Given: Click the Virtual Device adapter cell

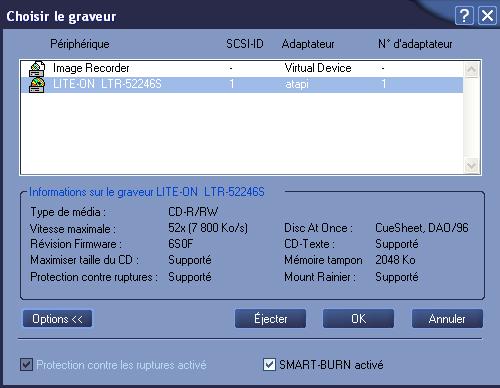Looking at the screenshot, I should tap(318, 68).
